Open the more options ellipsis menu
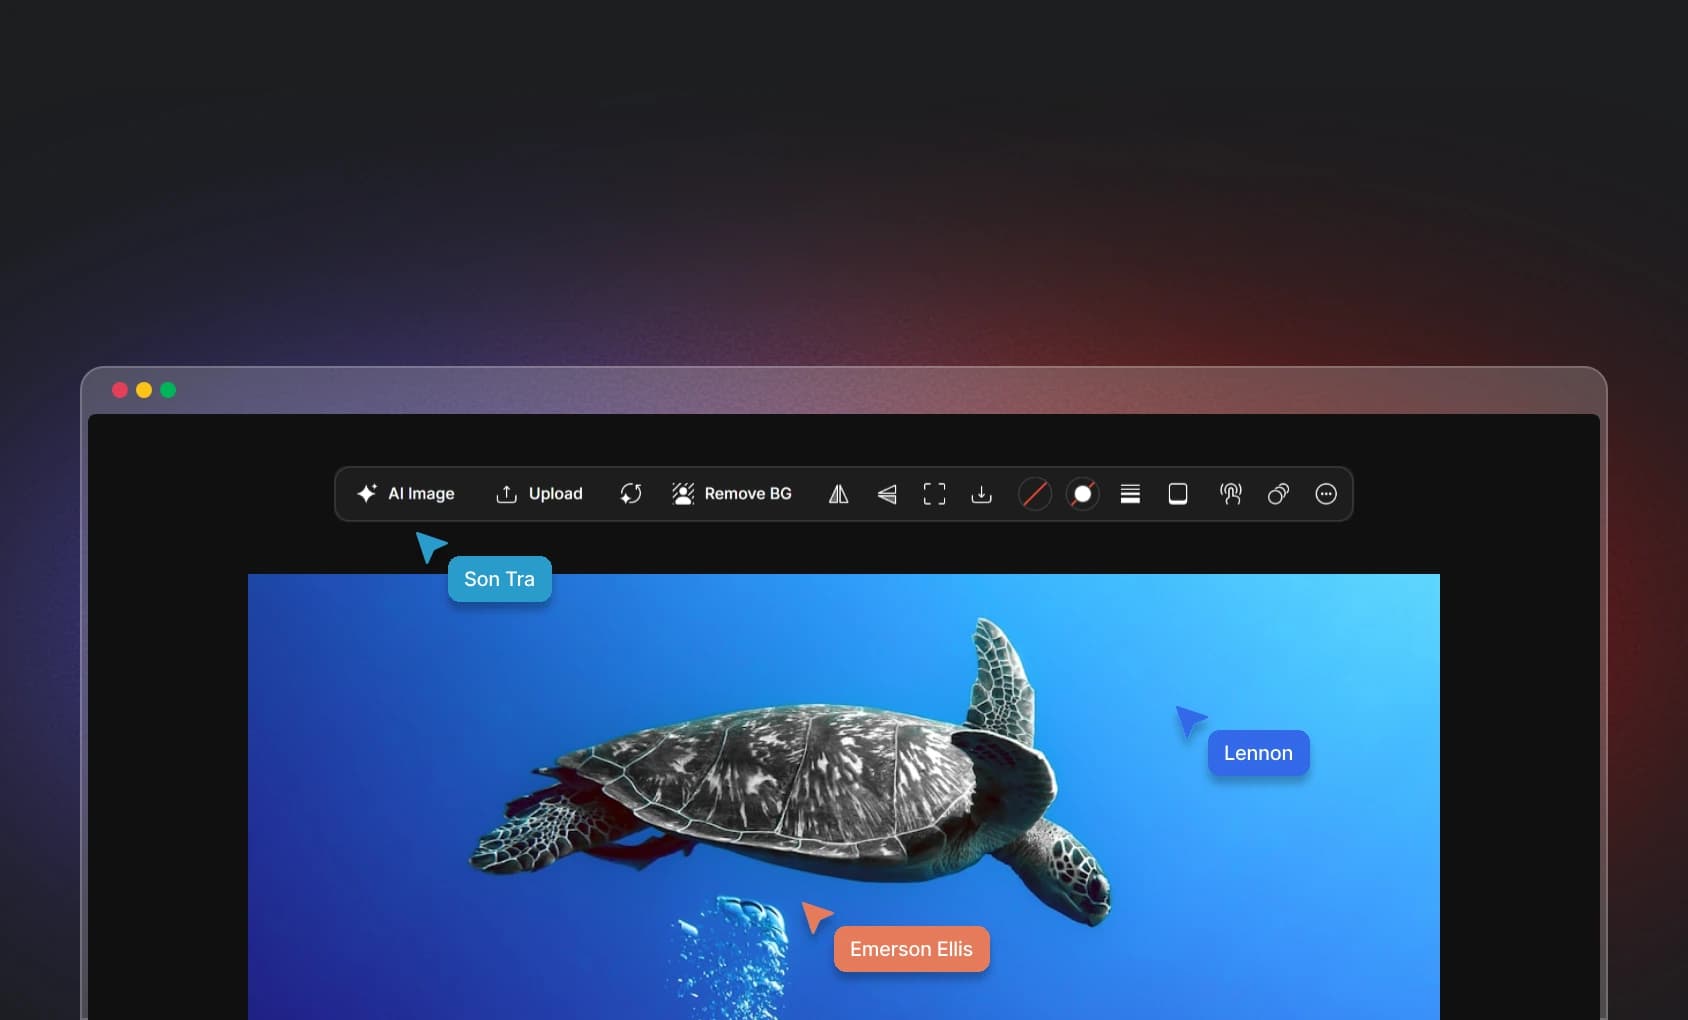 [x=1326, y=494]
